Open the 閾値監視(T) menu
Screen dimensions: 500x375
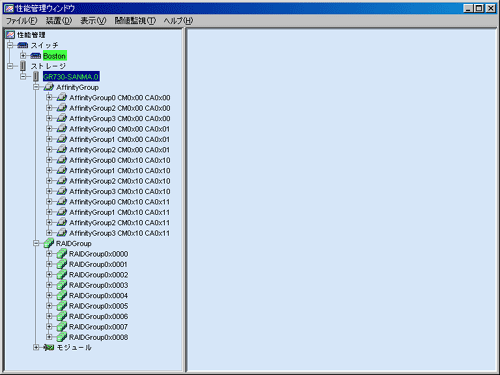135,21
